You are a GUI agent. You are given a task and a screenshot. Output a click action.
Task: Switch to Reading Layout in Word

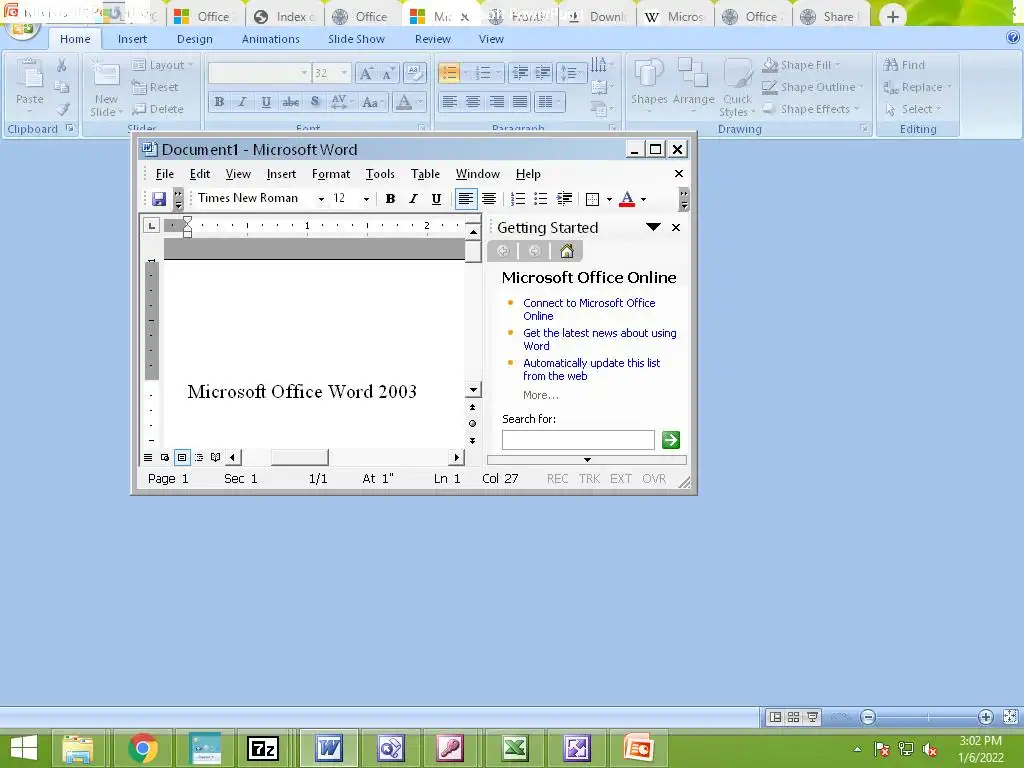(216, 457)
